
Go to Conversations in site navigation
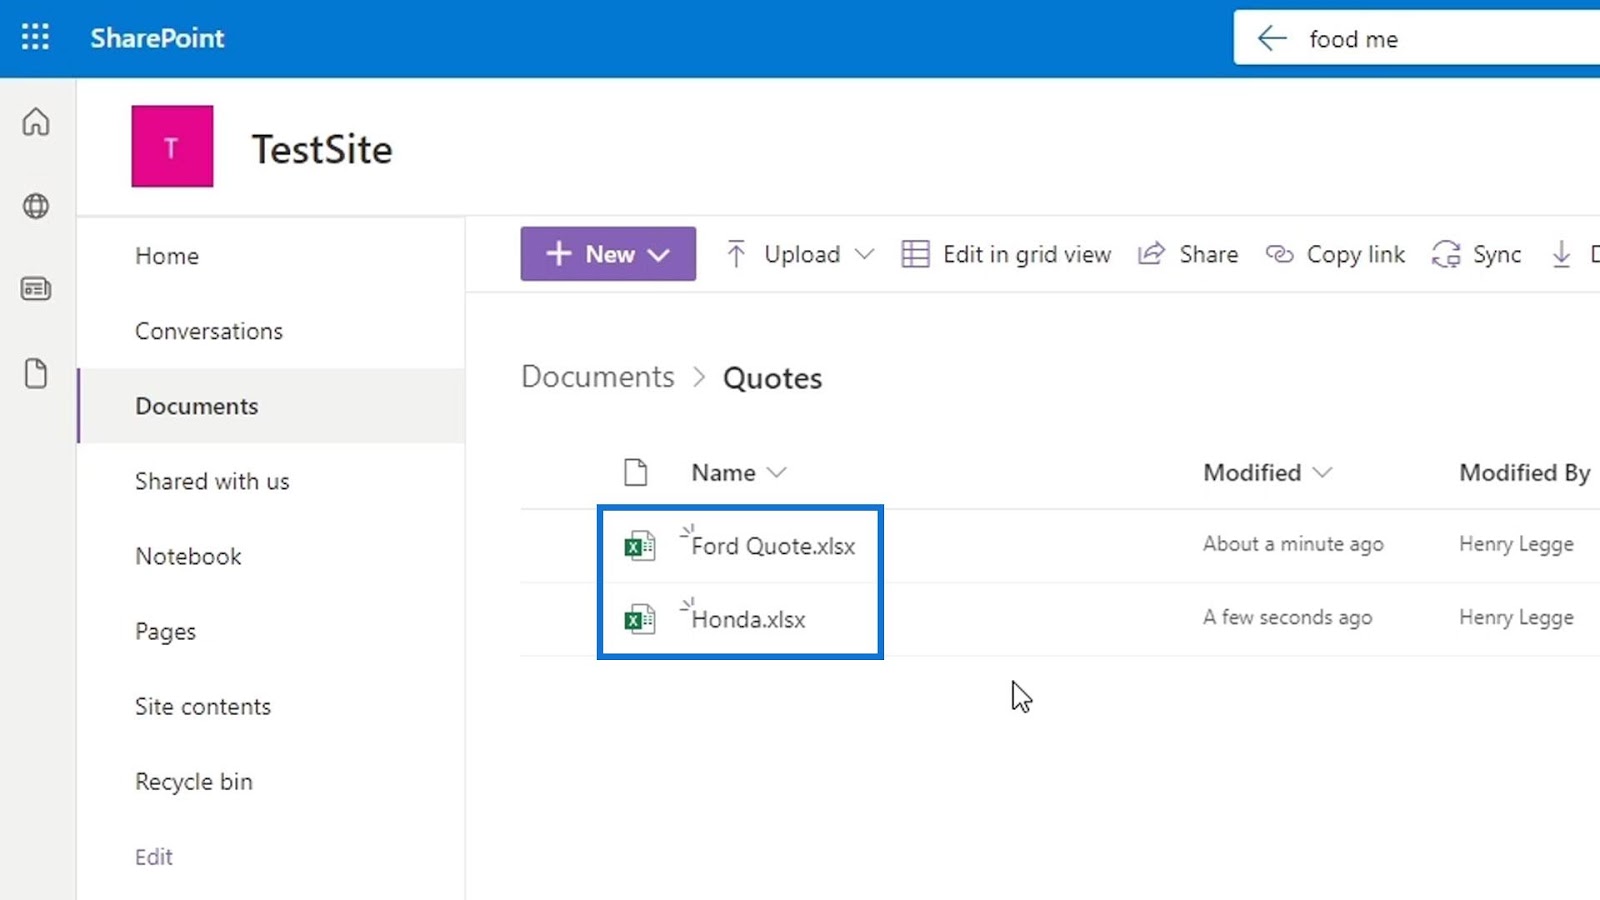point(209,331)
